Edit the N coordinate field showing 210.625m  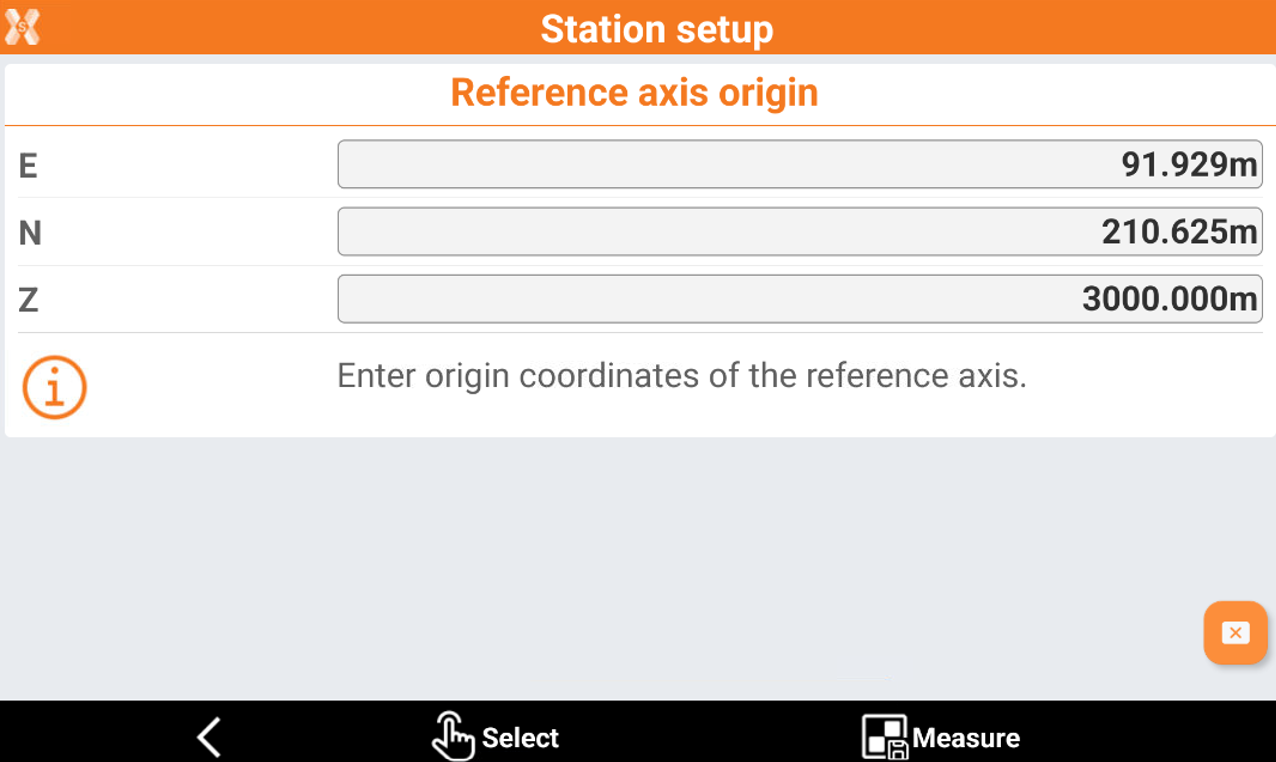point(800,231)
